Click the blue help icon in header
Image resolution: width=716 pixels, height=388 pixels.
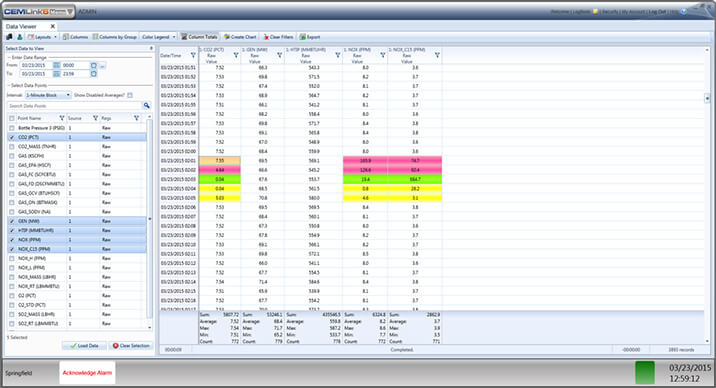684,12
